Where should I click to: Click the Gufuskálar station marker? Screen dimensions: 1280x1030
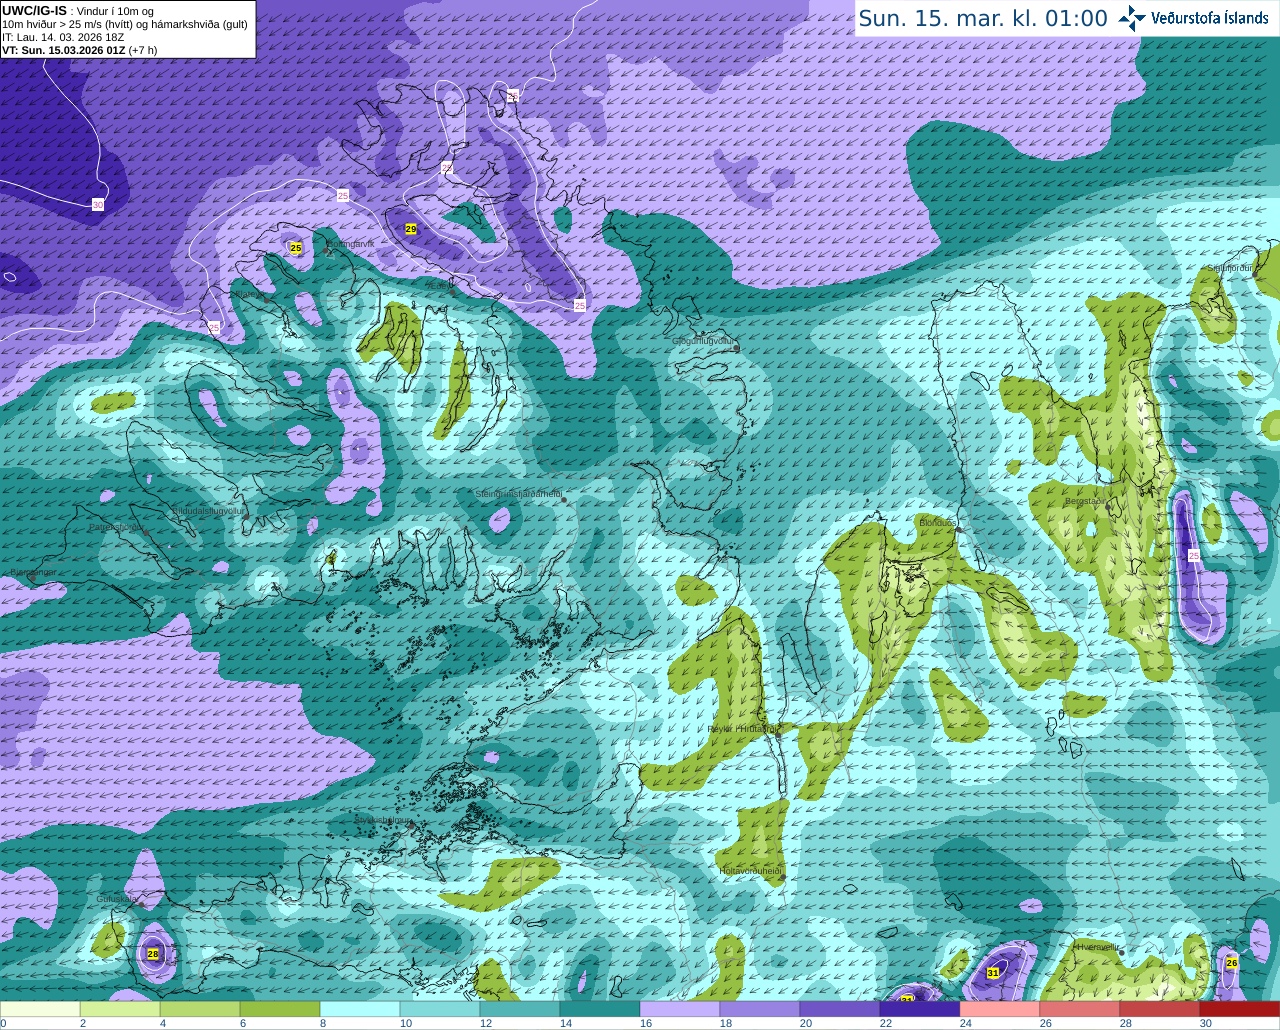(141, 904)
